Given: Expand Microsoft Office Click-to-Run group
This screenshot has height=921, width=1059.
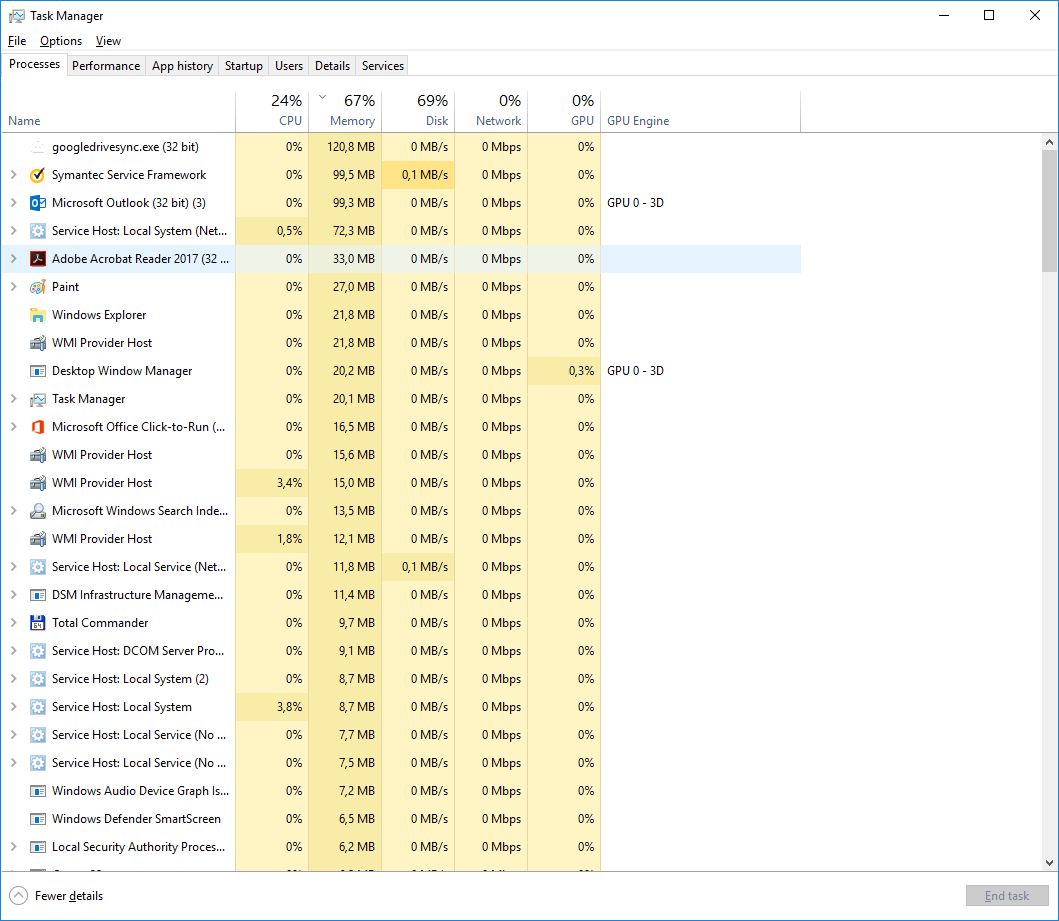Looking at the screenshot, I should coord(14,427).
